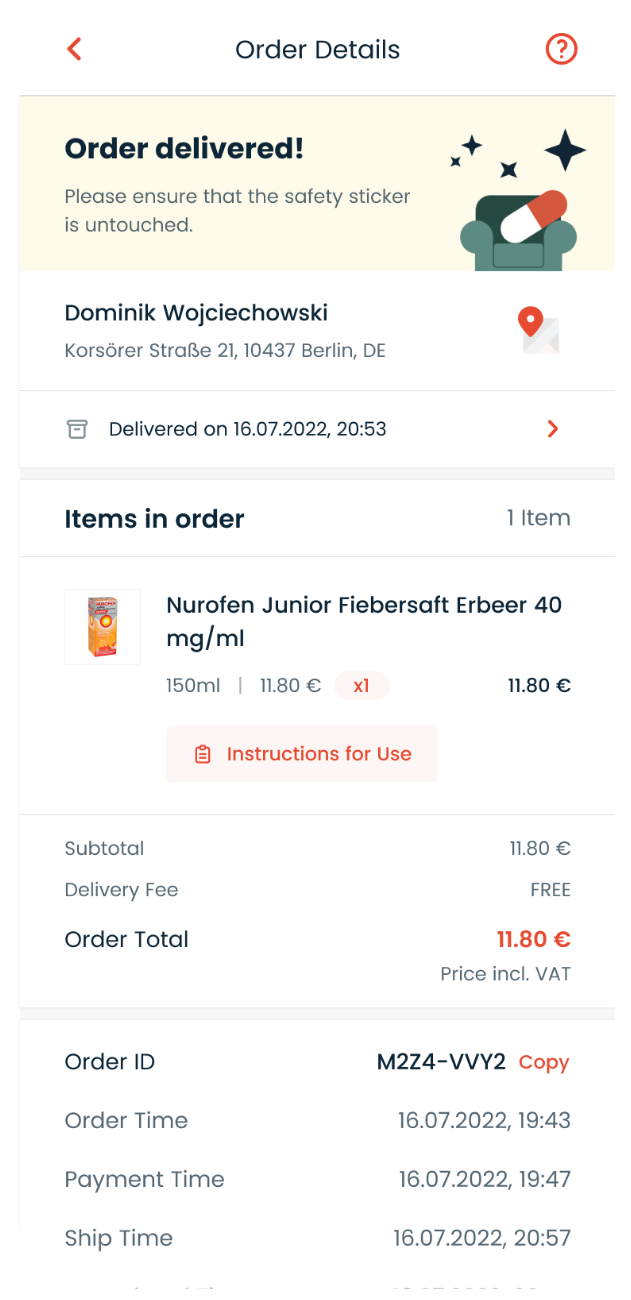Screen dimensions: 631x1300
Task: Tap the x1 quantity badge
Action: pos(361,686)
